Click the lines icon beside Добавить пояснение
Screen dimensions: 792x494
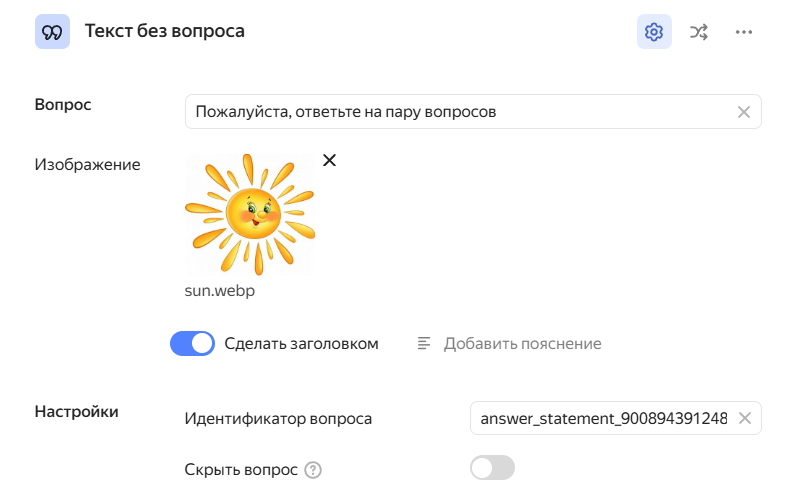[425, 344]
